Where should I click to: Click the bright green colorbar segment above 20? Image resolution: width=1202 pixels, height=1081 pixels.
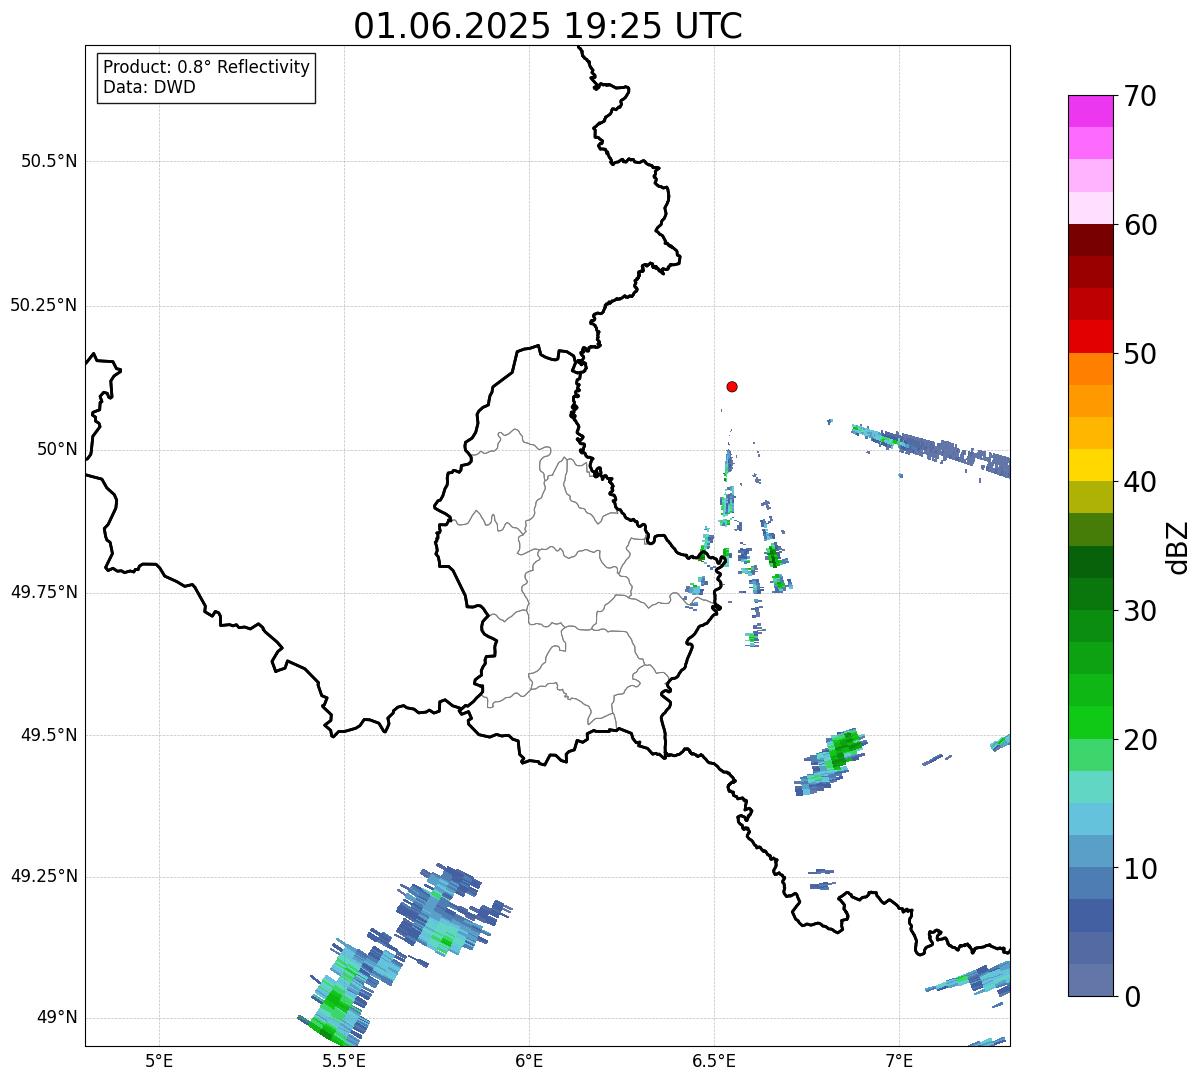coord(1090,723)
